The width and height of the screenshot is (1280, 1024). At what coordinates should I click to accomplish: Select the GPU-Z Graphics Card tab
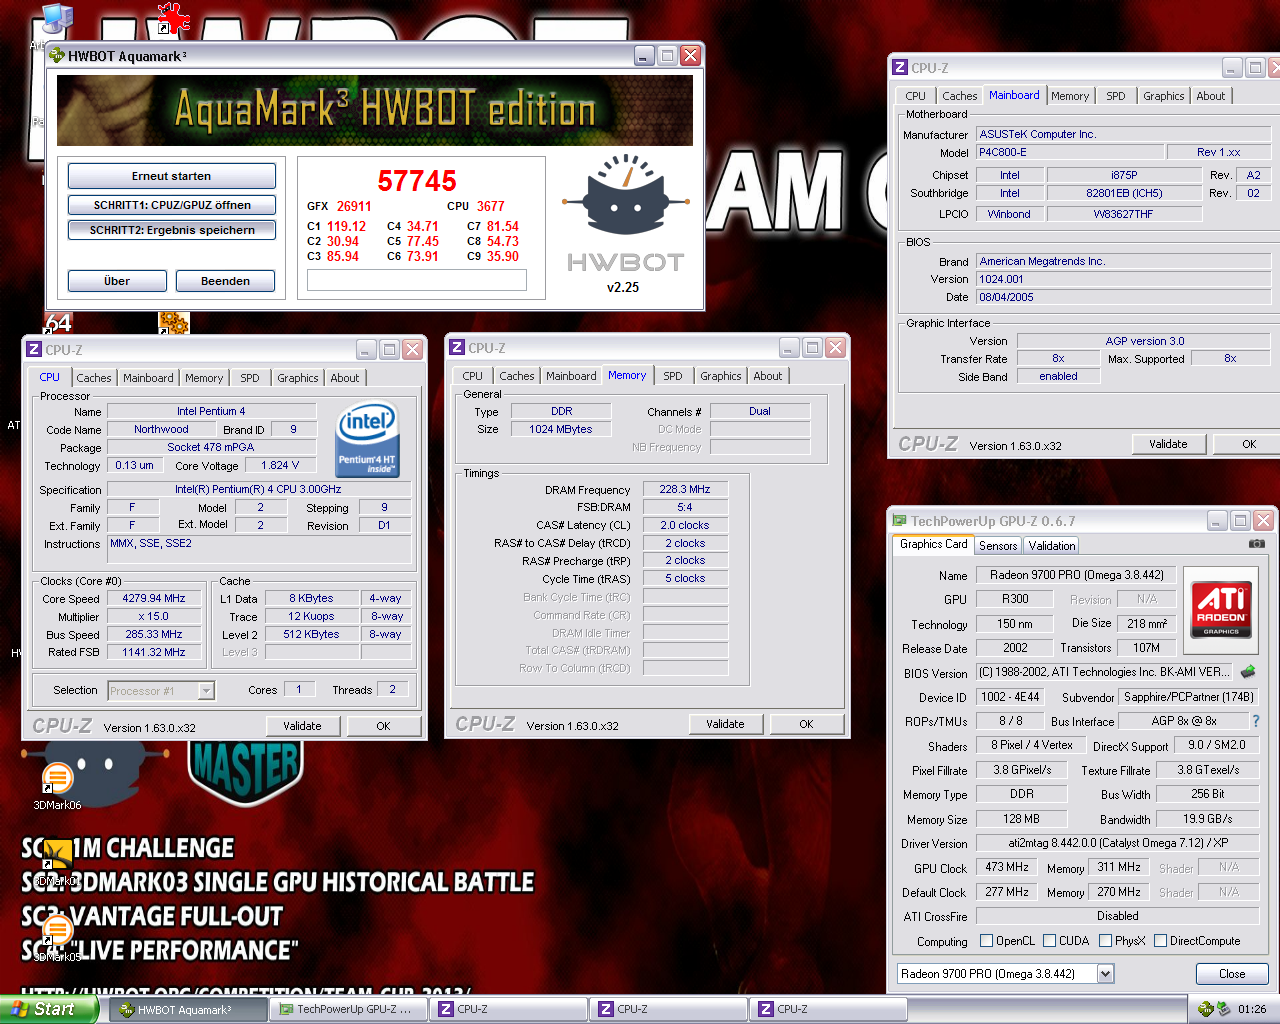933,544
